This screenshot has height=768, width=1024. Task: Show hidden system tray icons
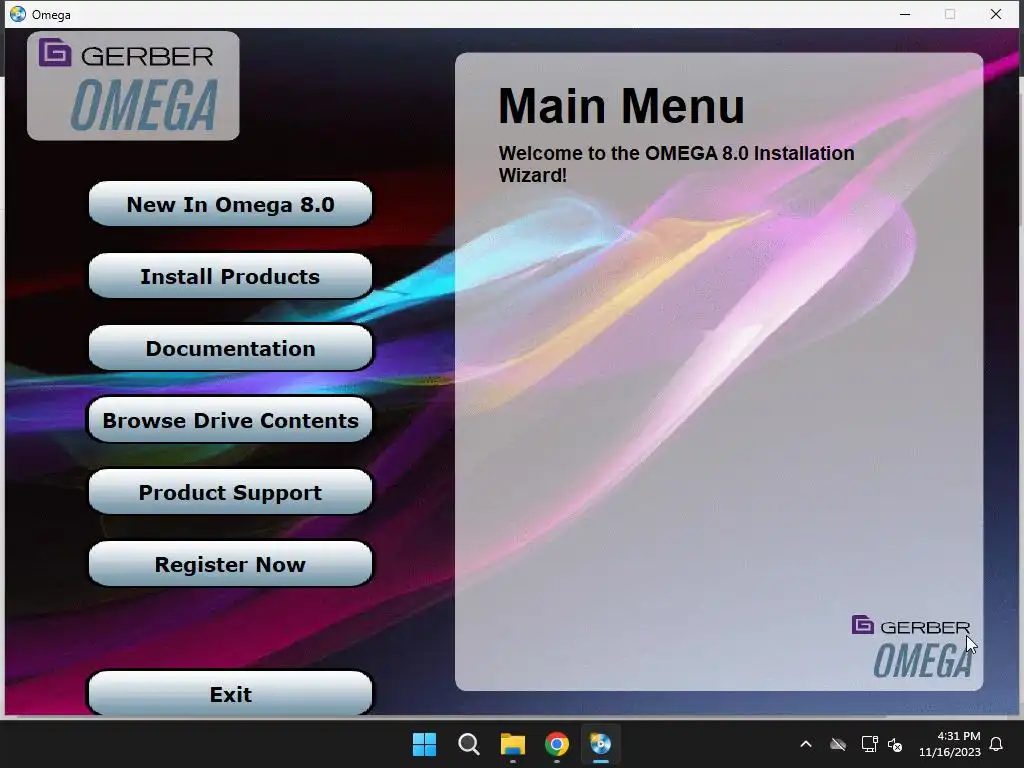(x=806, y=744)
